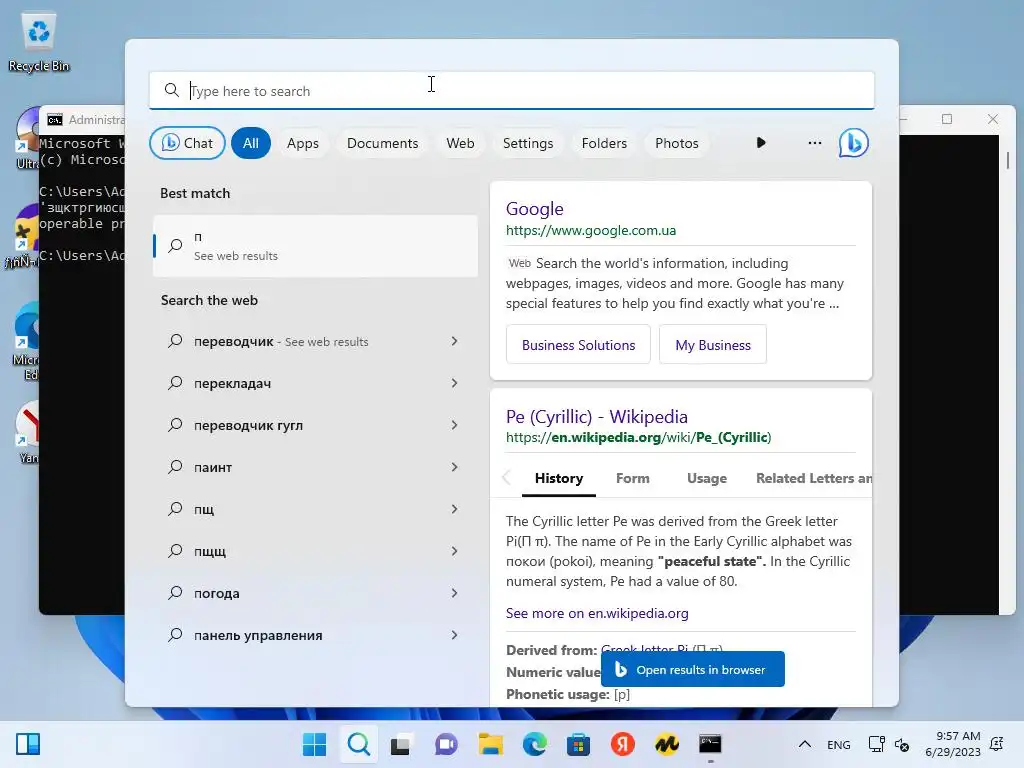Image resolution: width=1024 pixels, height=768 pixels.
Task: Expand arrow for пщщ suggestion
Action: [455, 551]
